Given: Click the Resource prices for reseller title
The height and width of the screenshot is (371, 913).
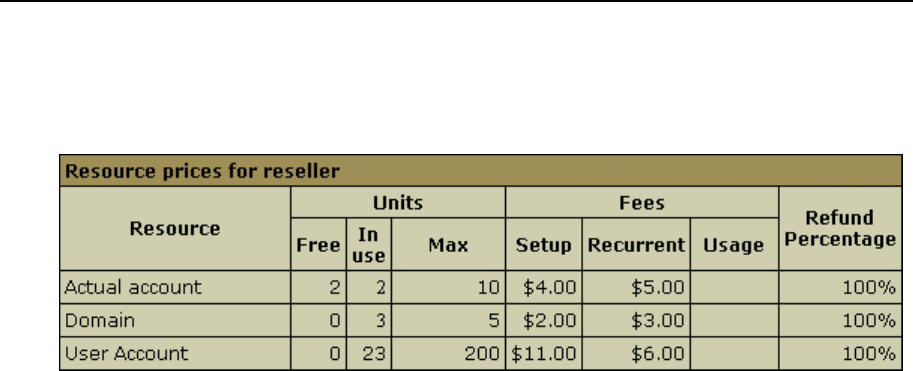Looking at the screenshot, I should coord(202,171).
